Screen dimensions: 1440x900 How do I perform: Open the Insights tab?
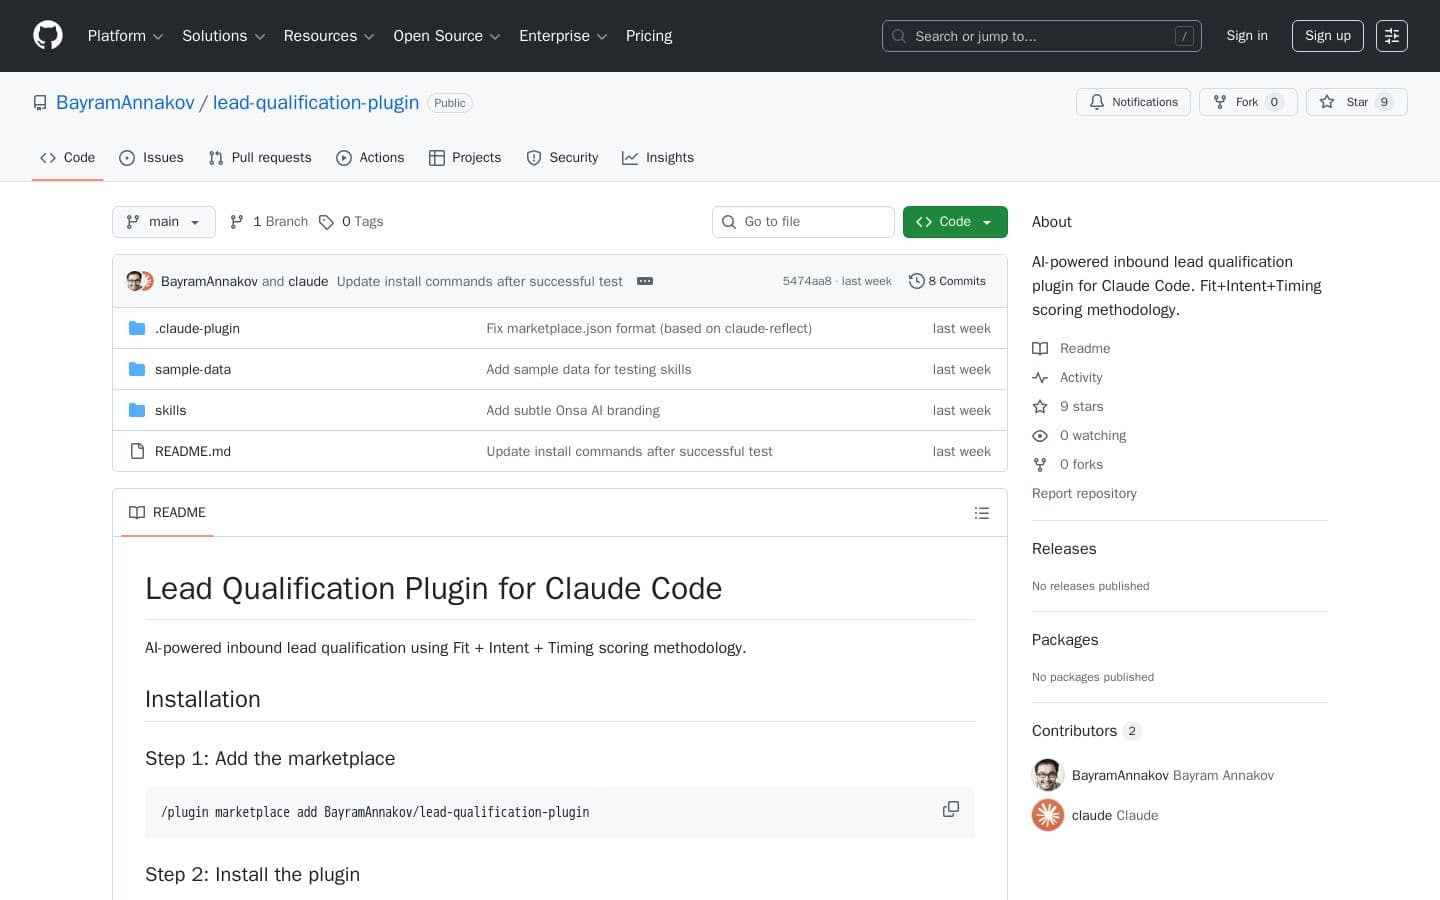657,157
